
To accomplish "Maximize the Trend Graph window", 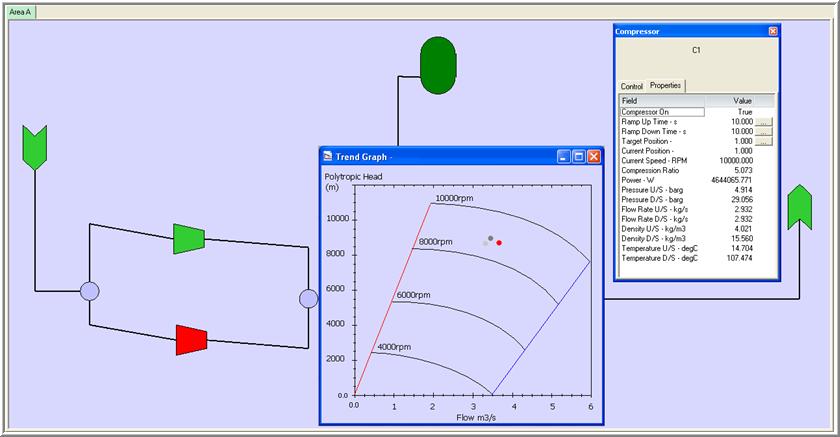I will (579, 156).
